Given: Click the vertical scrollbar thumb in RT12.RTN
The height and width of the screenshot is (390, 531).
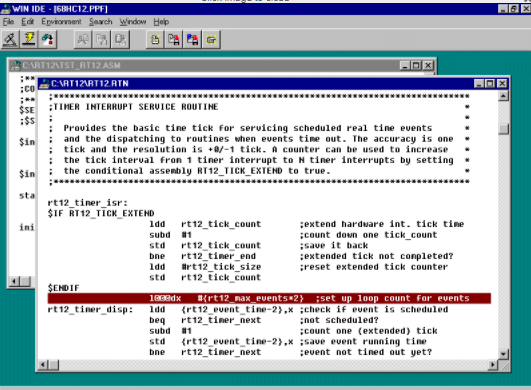Looking at the screenshot, I should click(504, 129).
